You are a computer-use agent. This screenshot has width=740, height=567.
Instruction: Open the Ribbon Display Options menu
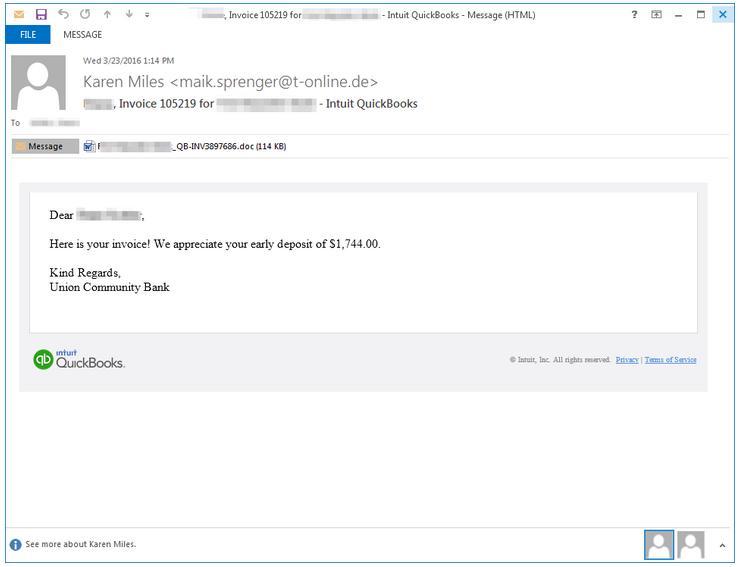tap(657, 15)
